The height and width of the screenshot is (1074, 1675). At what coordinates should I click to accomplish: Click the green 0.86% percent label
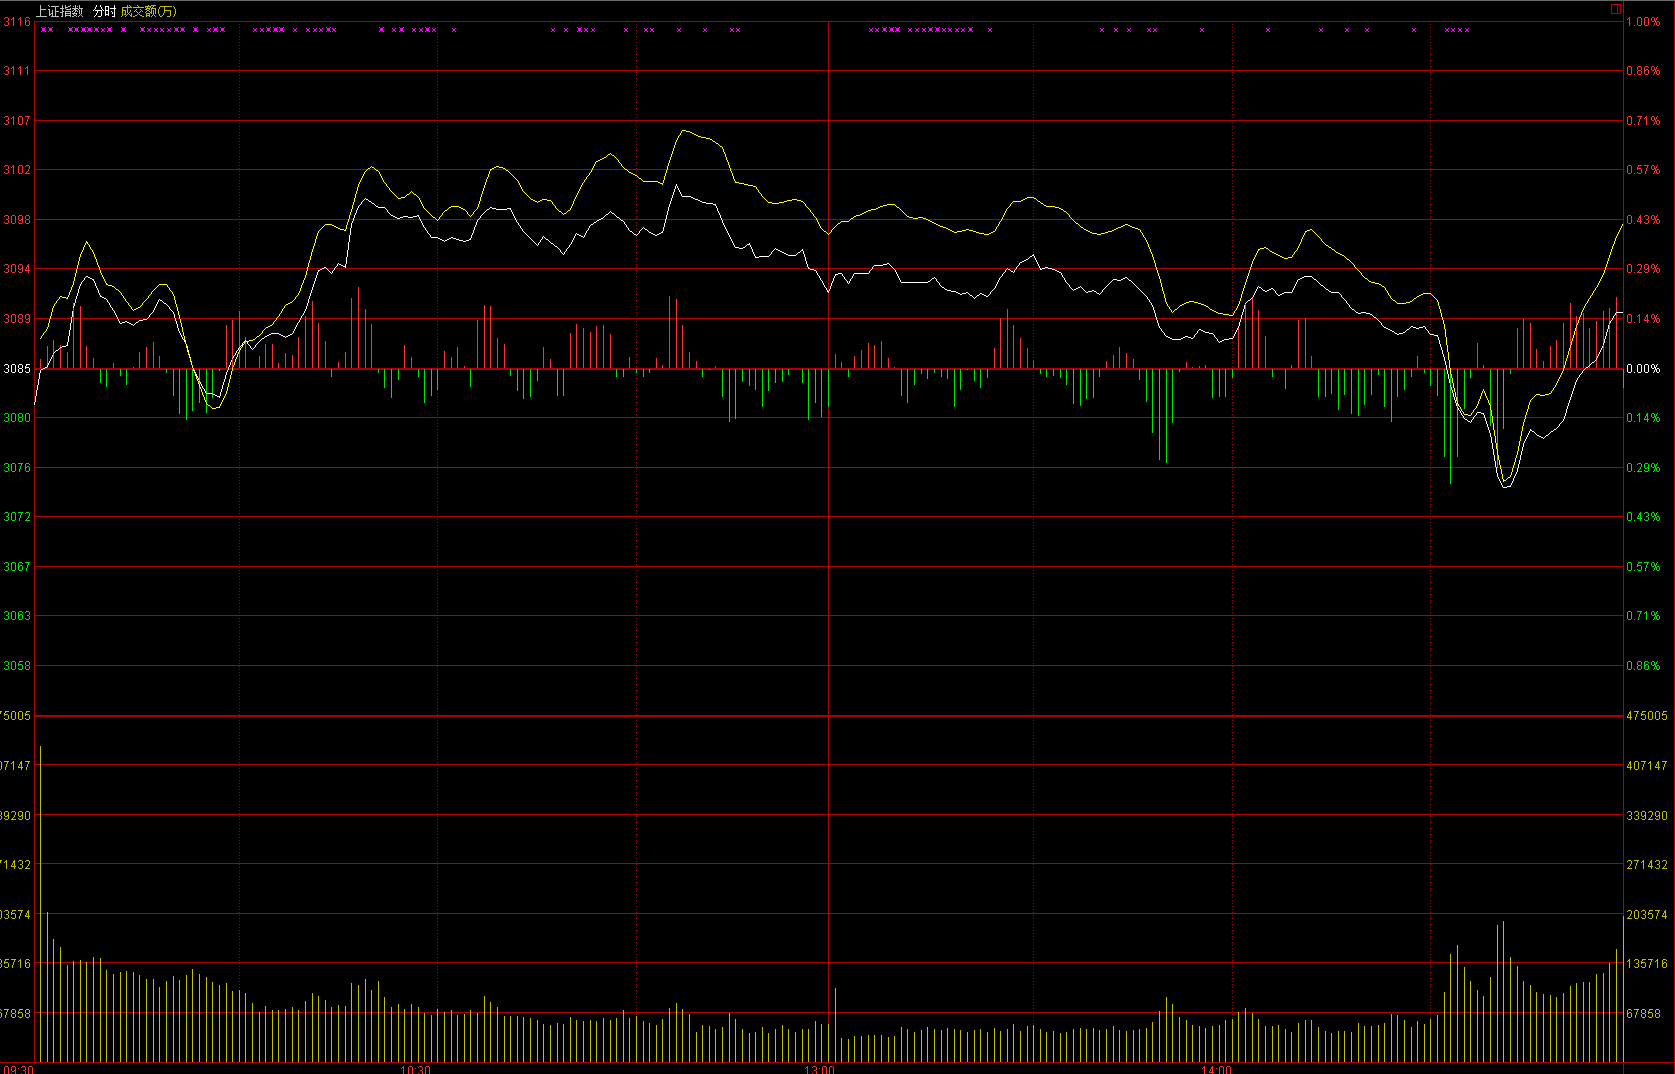click(x=1643, y=666)
